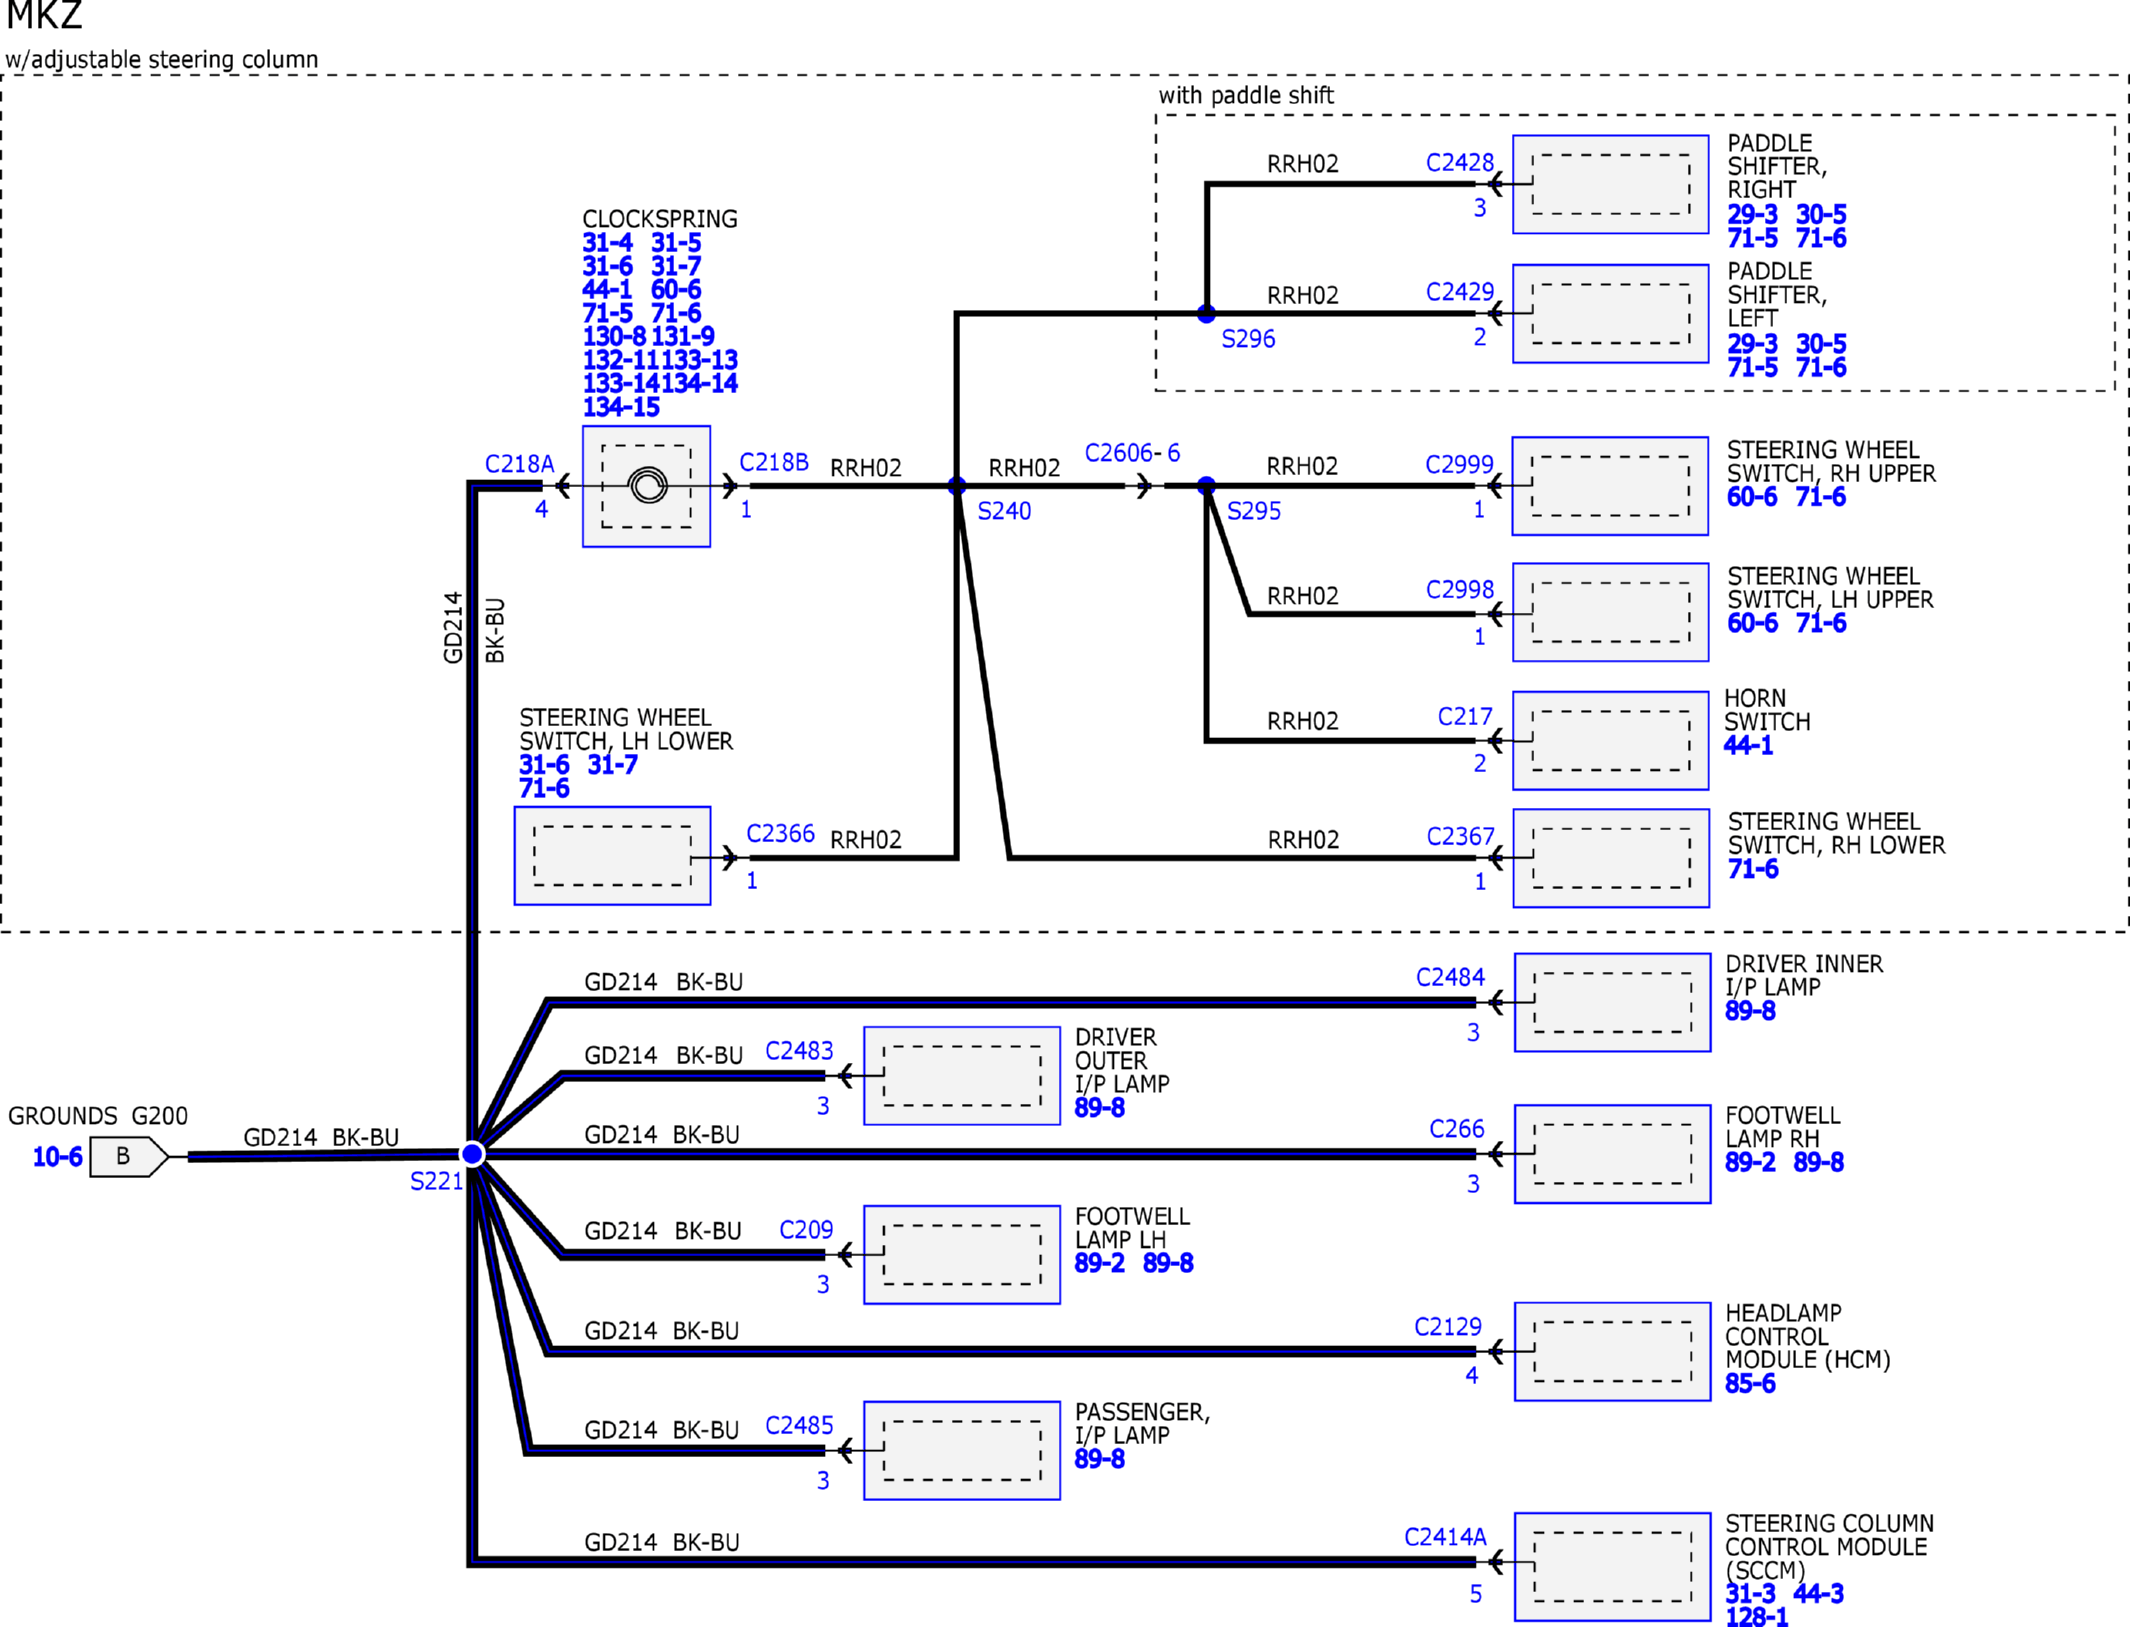Click the S295 splice node
Viewport: 2130px width, 1627px height.
pos(1207,486)
